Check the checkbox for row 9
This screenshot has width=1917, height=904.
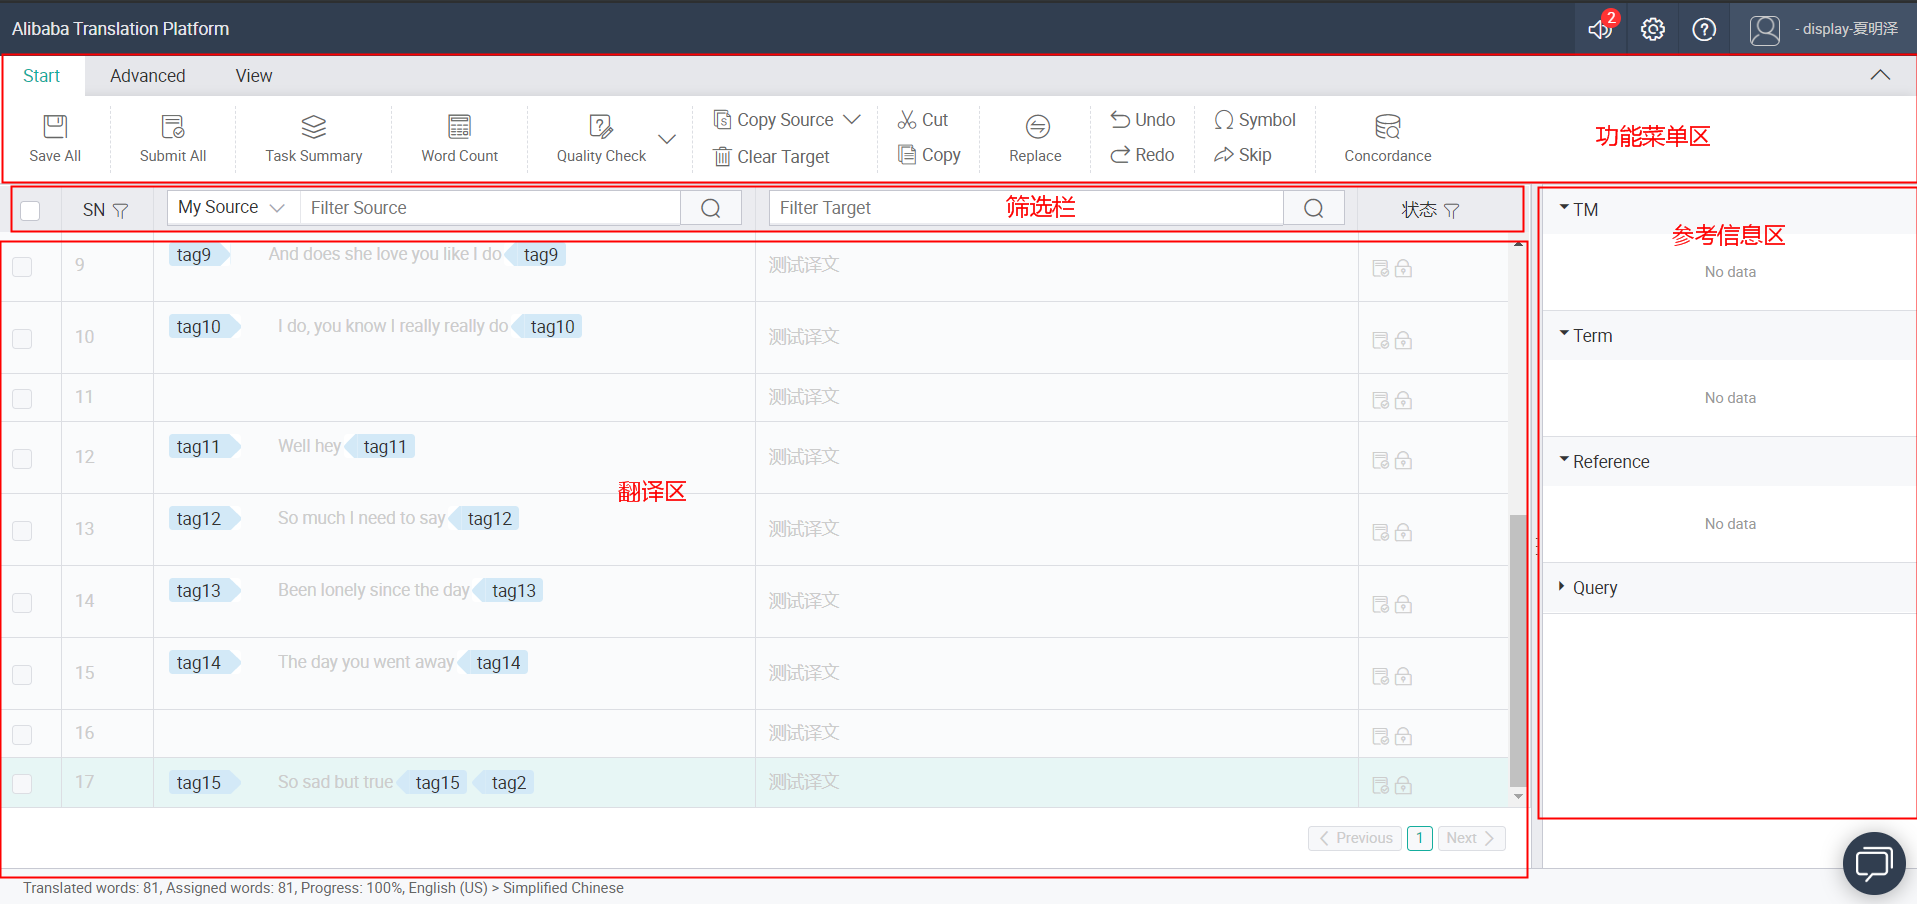pos(22,267)
